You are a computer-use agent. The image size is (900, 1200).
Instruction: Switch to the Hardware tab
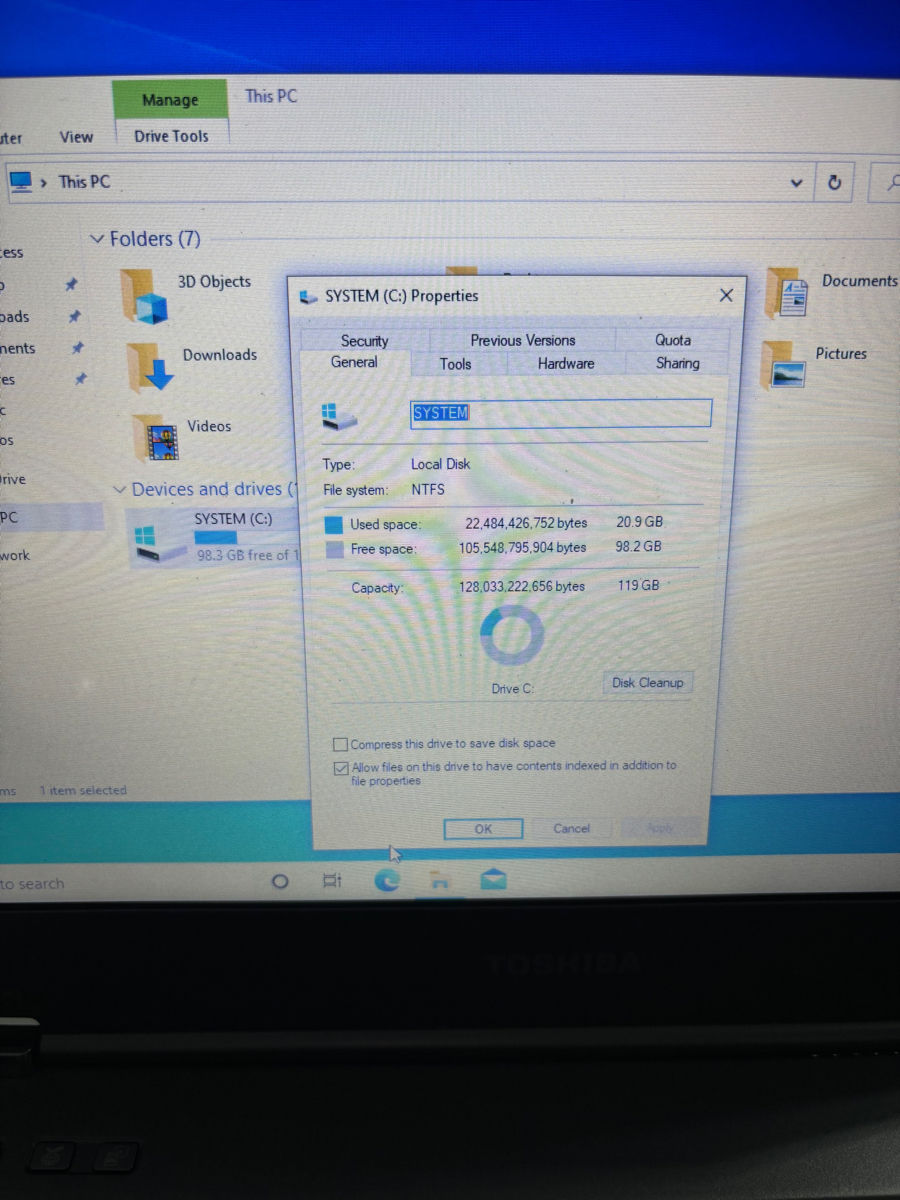566,364
